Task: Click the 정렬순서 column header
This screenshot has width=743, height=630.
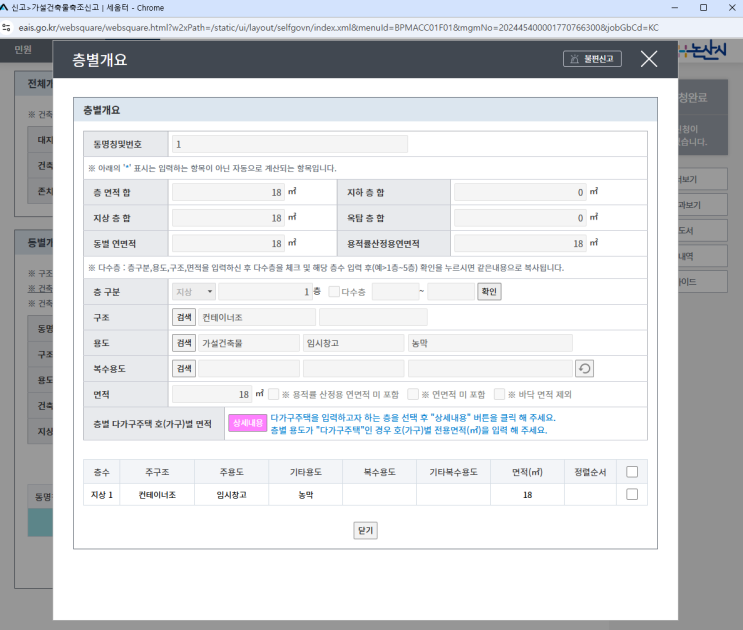Action: (590, 472)
